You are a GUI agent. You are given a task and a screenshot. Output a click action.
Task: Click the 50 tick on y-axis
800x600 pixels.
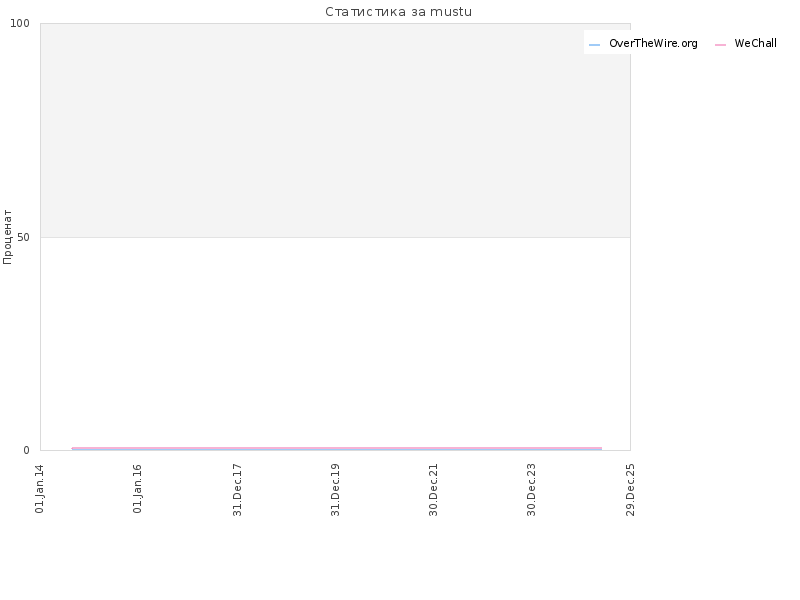[x=23, y=237]
